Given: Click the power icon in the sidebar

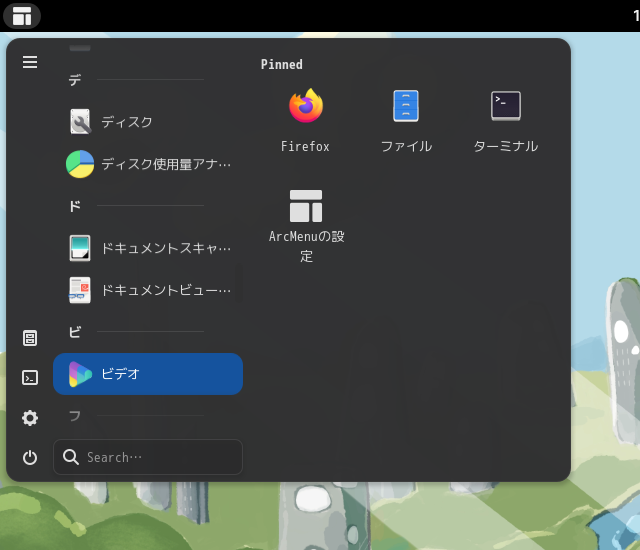Looking at the screenshot, I should click(x=30, y=457).
